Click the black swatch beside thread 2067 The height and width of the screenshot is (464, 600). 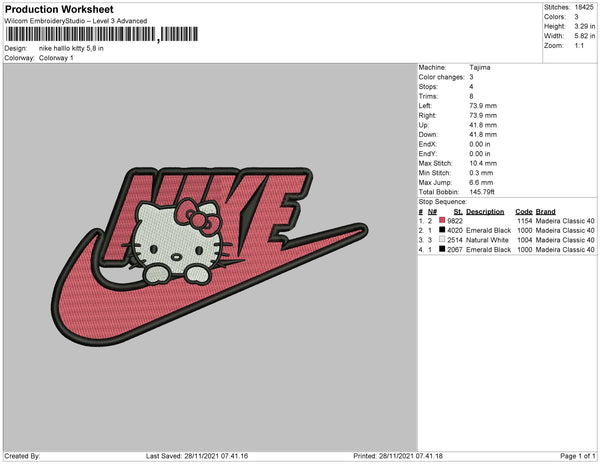tap(442, 249)
